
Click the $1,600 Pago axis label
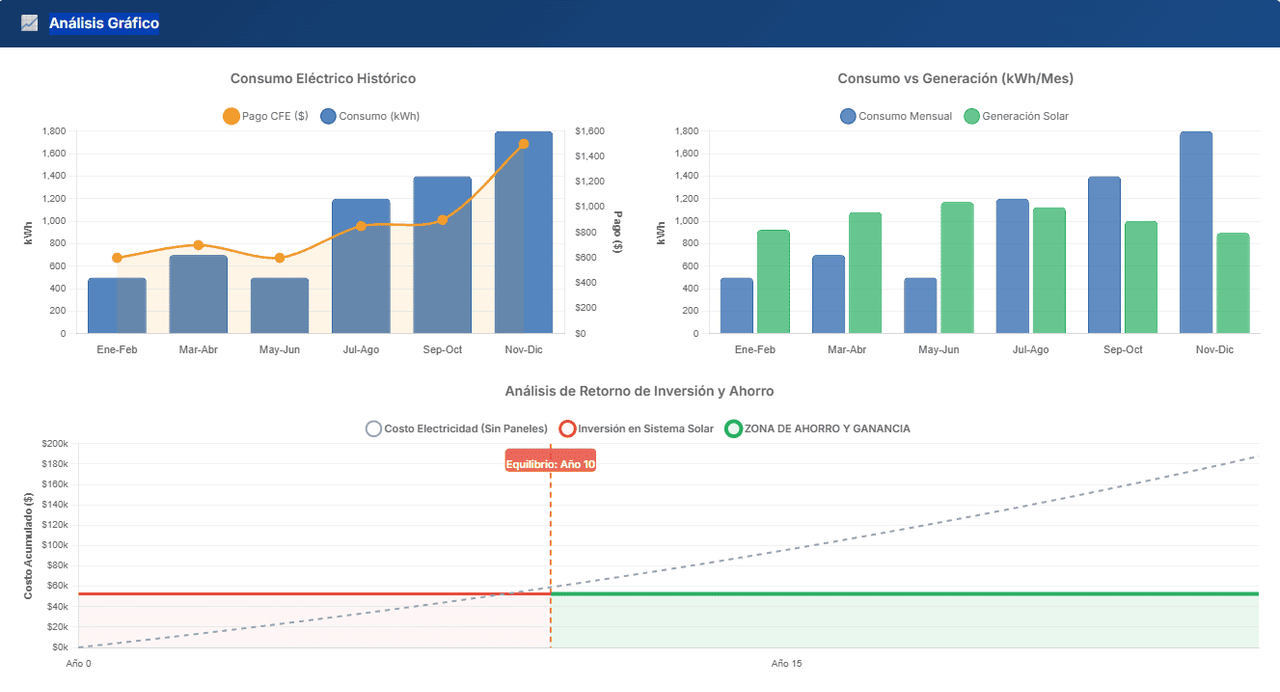click(x=592, y=131)
